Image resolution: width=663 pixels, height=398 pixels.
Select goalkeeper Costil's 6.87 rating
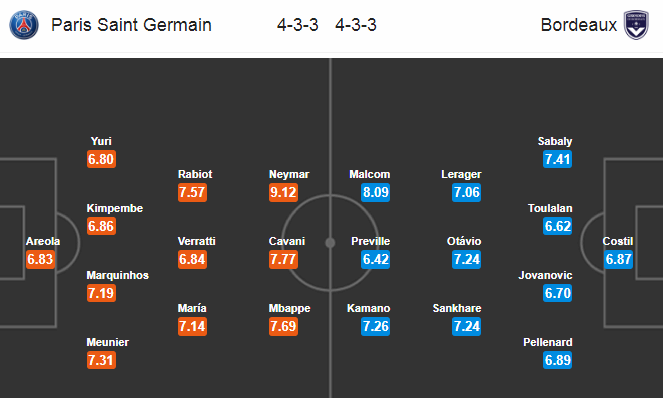619,259
